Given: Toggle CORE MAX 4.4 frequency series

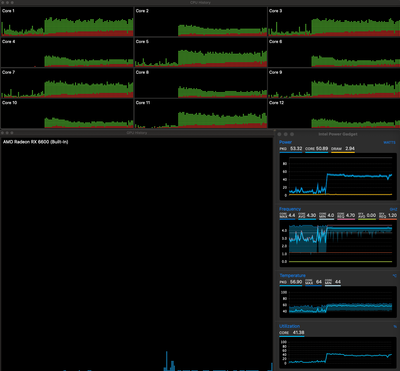Looking at the screenshot, I should pos(288,215).
